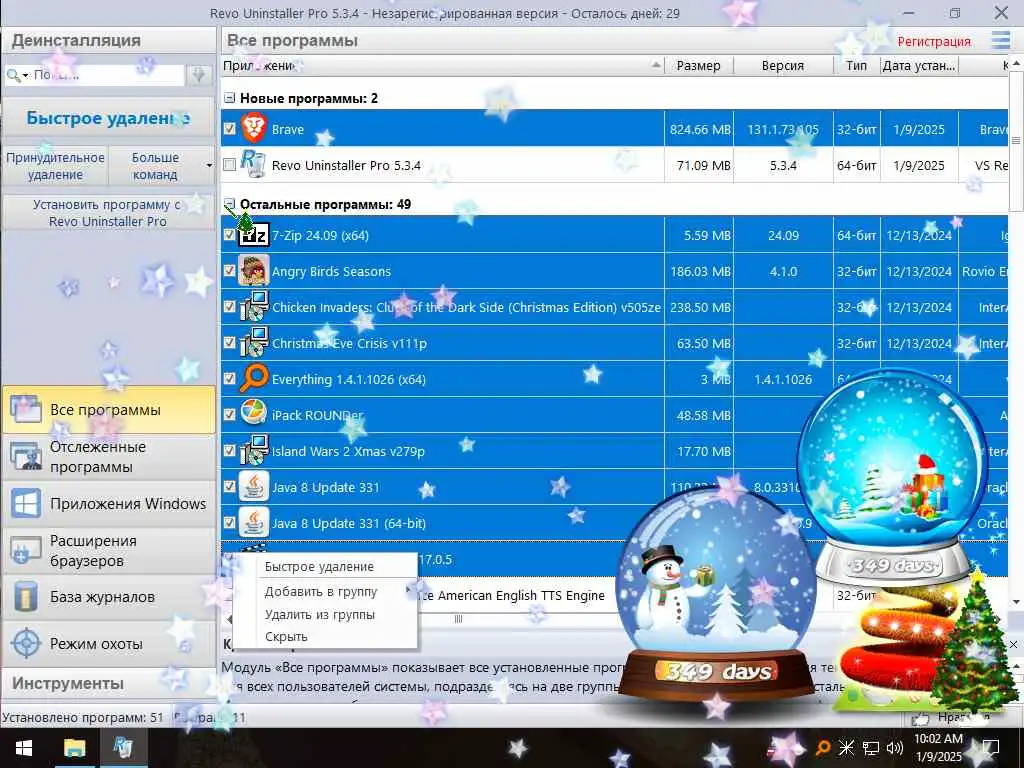Image resolution: width=1024 pixels, height=768 pixels.
Task: Choose Скрыть in context menu
Action: coord(325,636)
